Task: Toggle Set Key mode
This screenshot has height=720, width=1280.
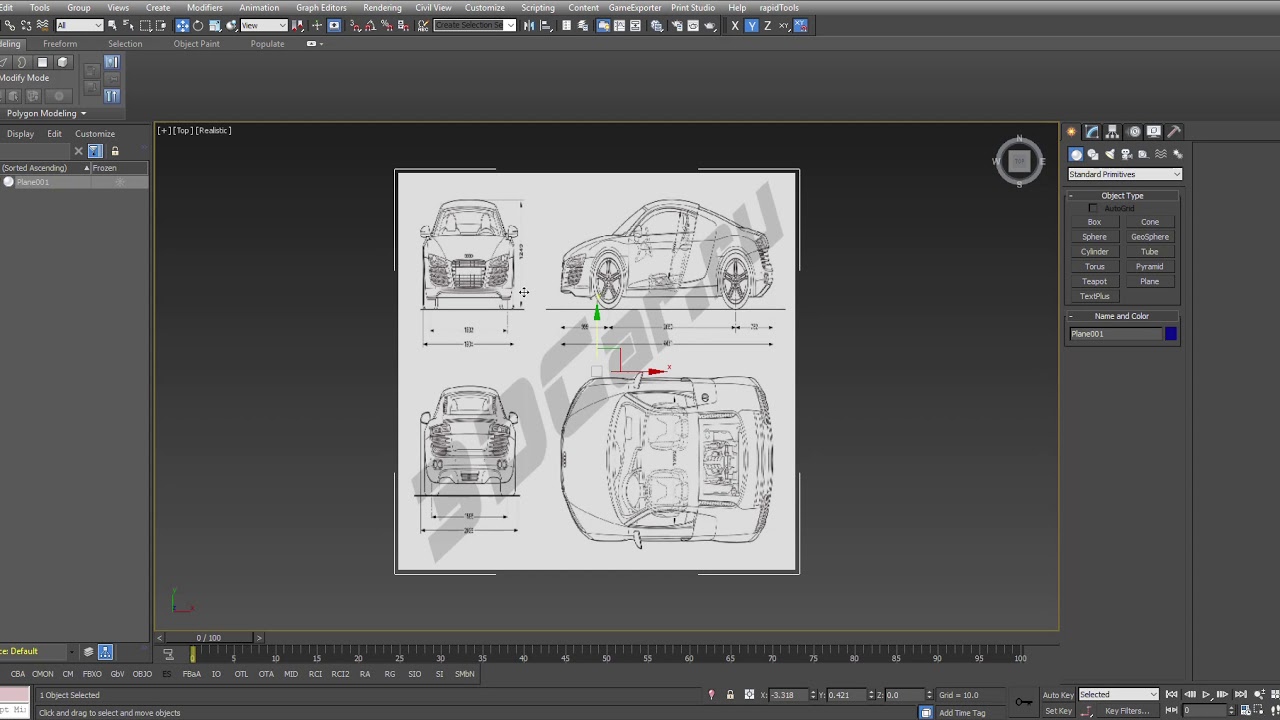Action: 1058,711
